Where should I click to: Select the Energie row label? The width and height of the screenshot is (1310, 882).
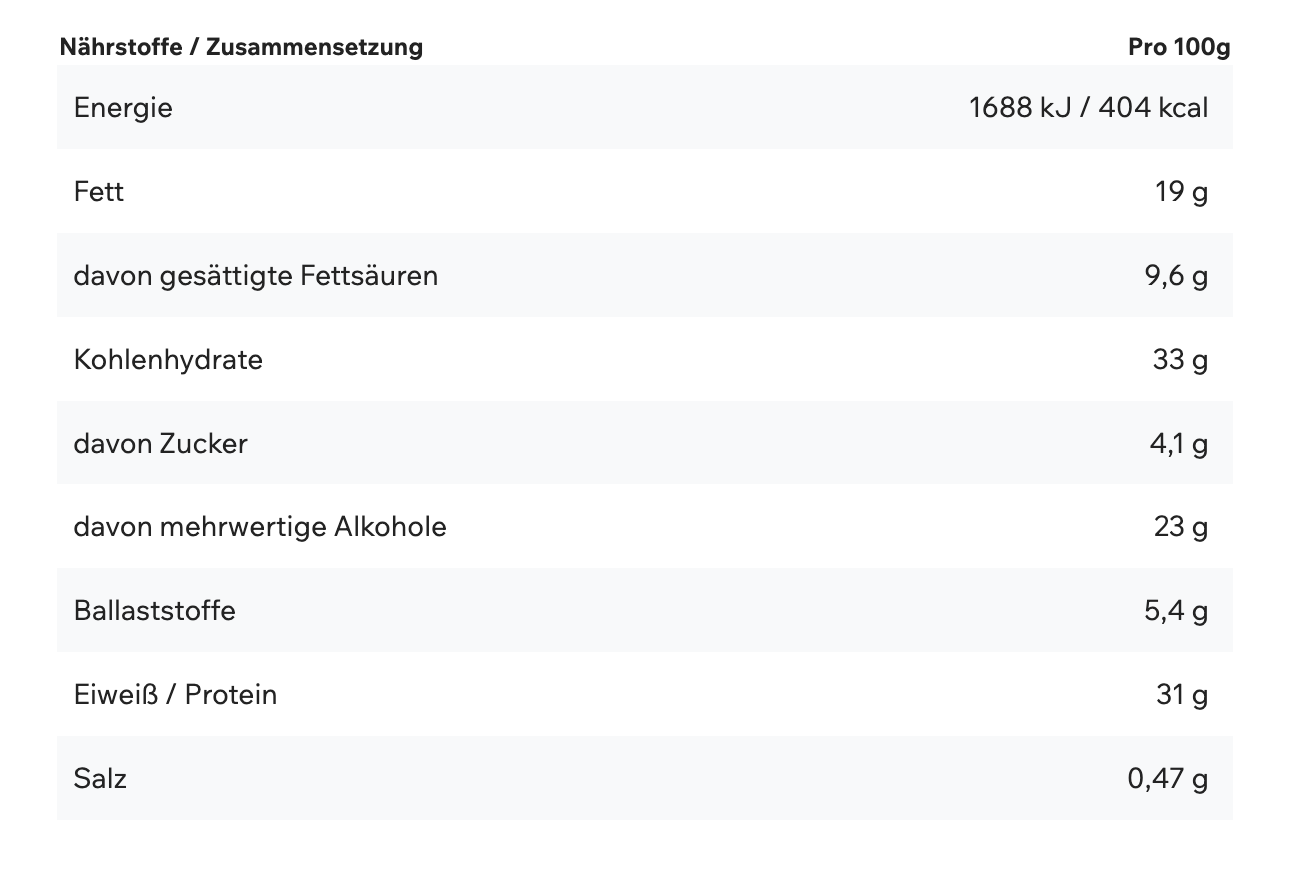(x=123, y=108)
